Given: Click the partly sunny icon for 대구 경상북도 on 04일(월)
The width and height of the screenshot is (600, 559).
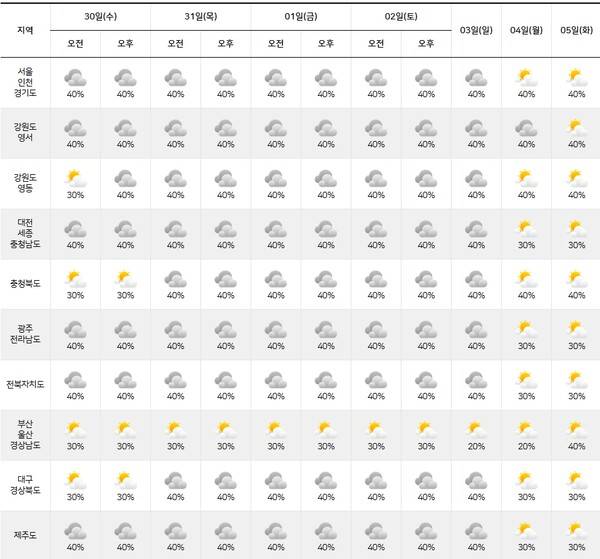Looking at the screenshot, I should click(526, 481).
